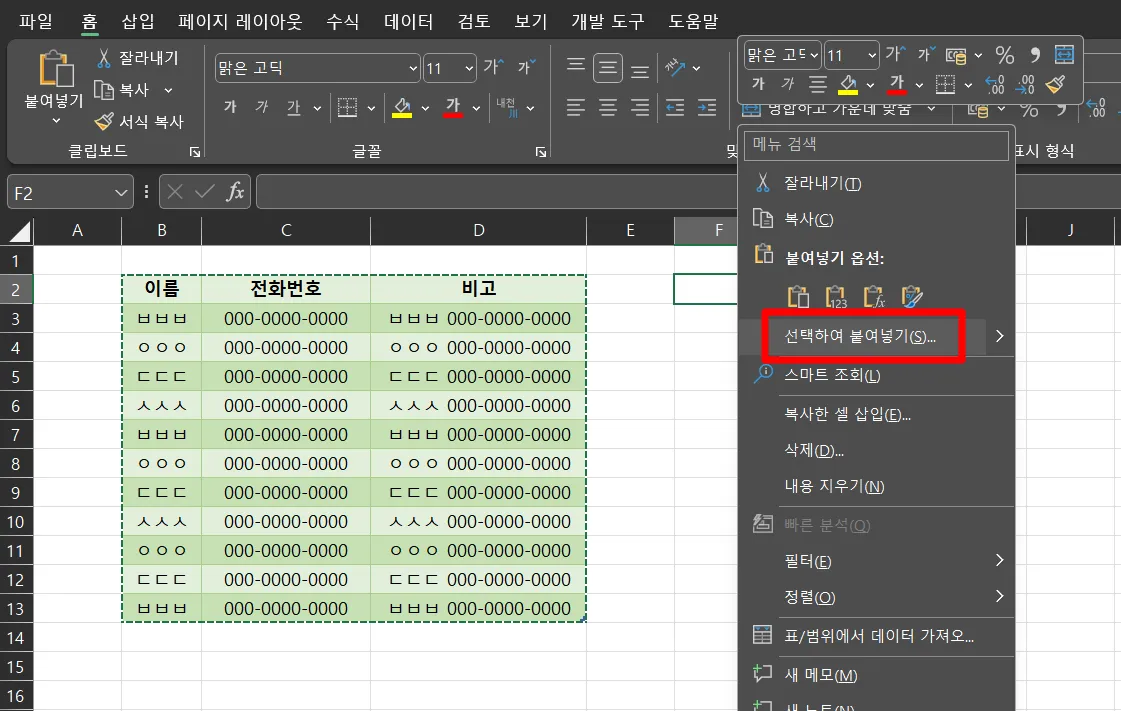The width and height of the screenshot is (1121, 711).
Task: Click the mini toolbar format painter brush
Action: [x=1055, y=84]
